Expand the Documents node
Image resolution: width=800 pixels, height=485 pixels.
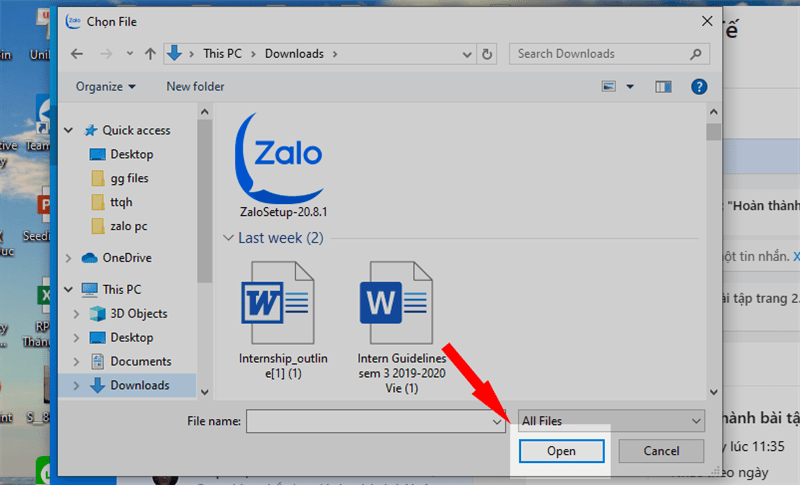coord(77,362)
